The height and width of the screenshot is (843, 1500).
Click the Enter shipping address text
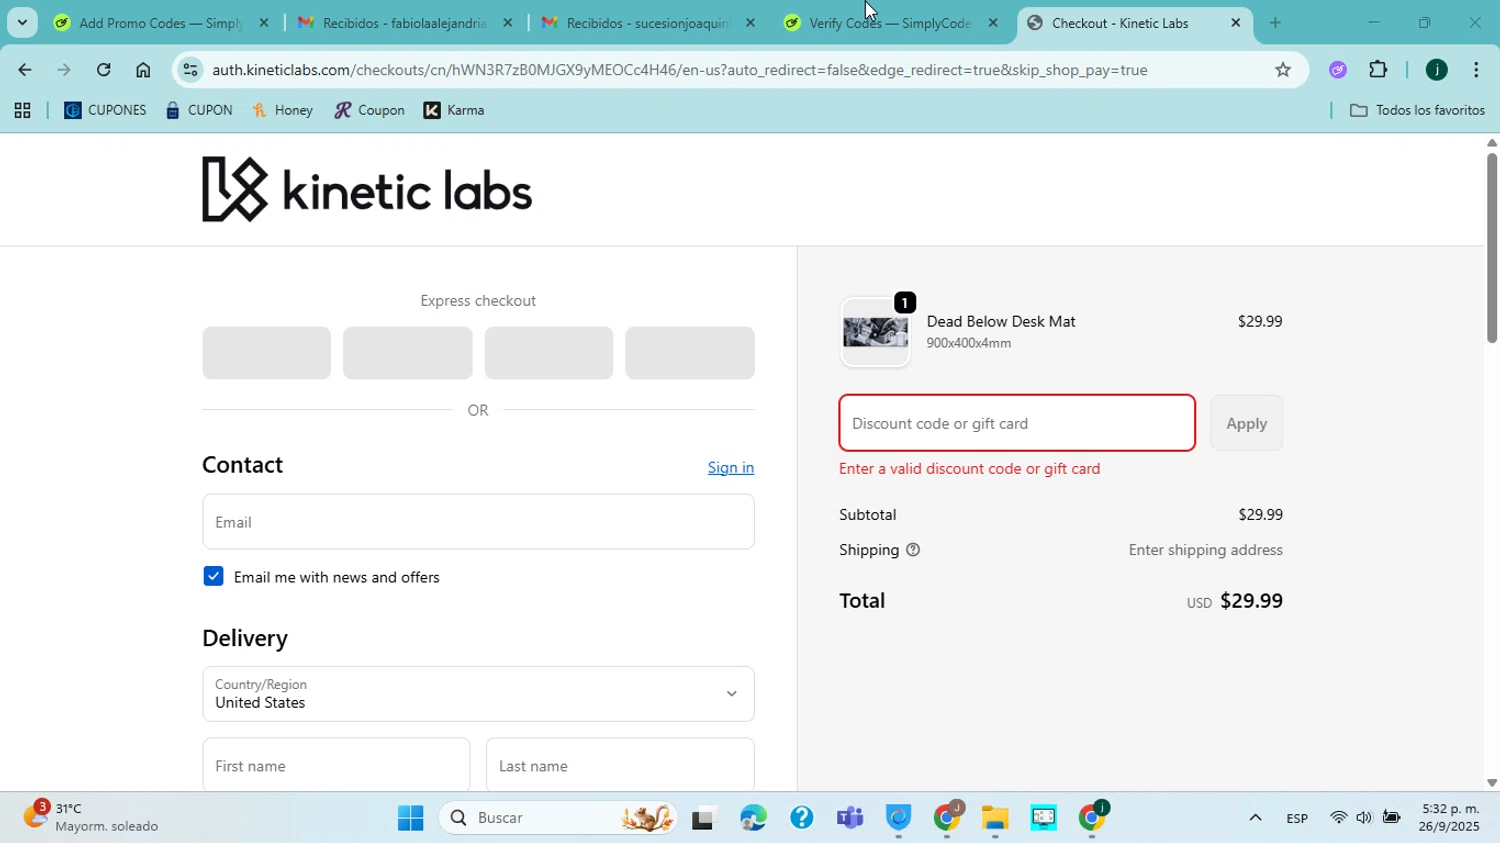tap(1205, 550)
